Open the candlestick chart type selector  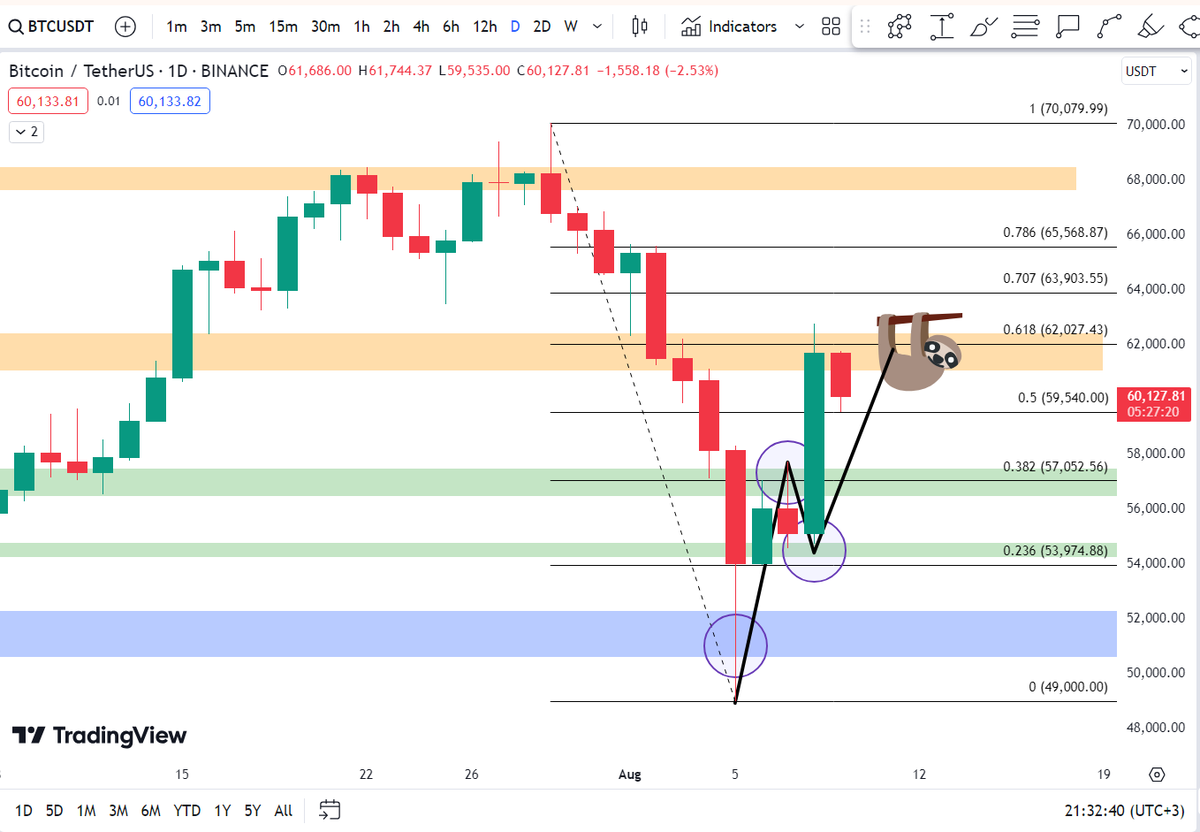(640, 27)
